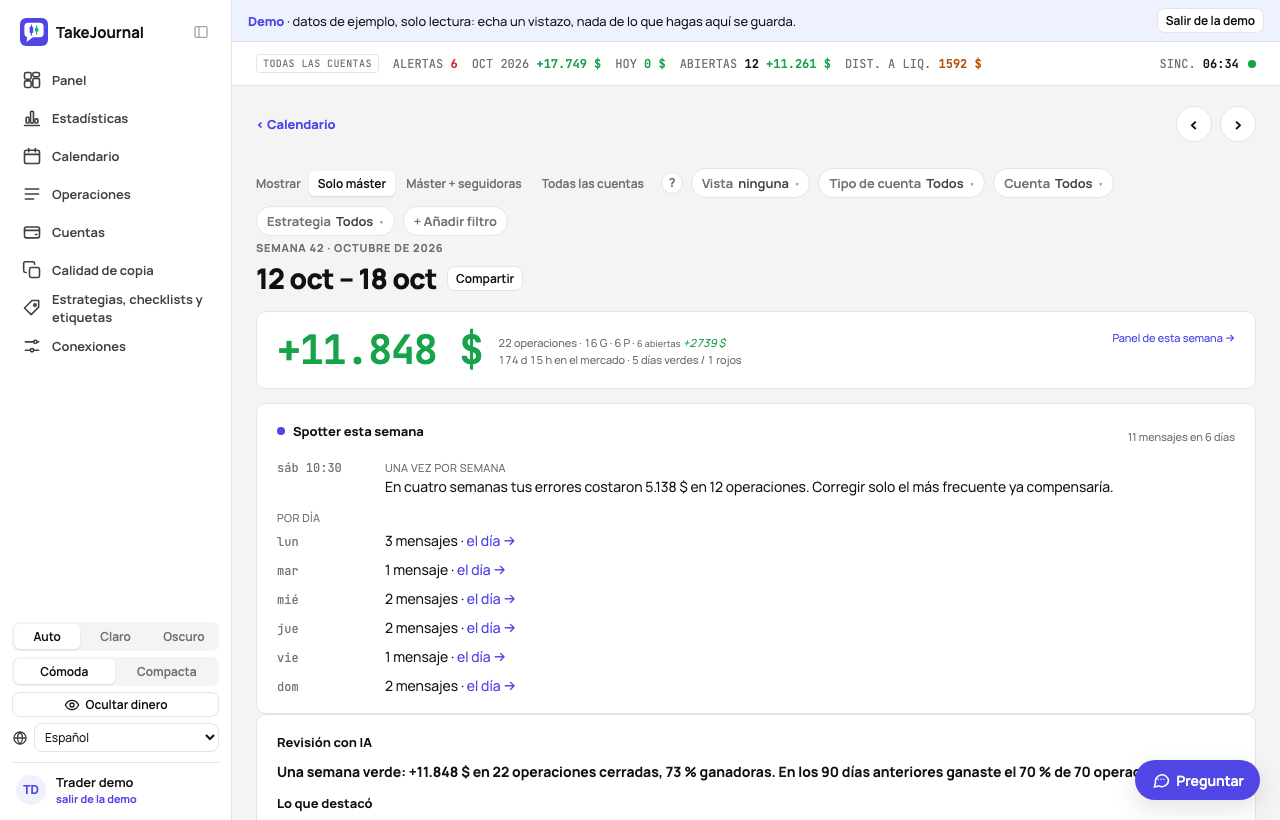Screen dimensions: 1280x820
Task: Click the Compartir button
Action: [485, 279]
